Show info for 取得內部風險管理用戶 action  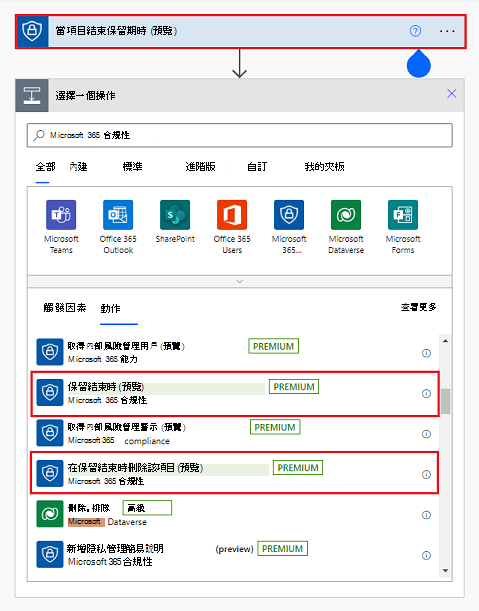pyautogui.click(x=426, y=353)
